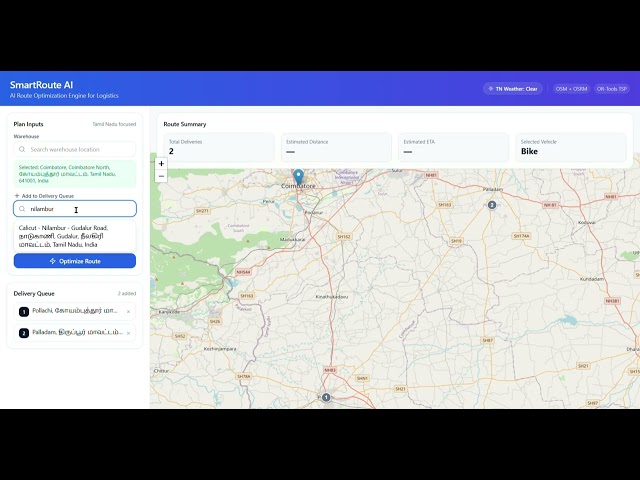
Task: Click the Total Deliveries summary card
Action: pos(219,147)
